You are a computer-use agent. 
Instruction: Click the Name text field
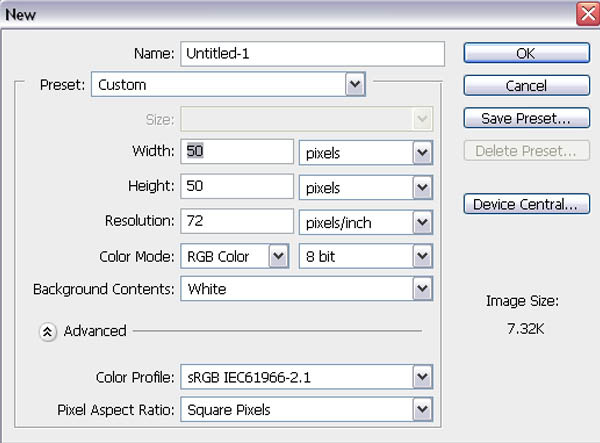pyautogui.click(x=310, y=54)
